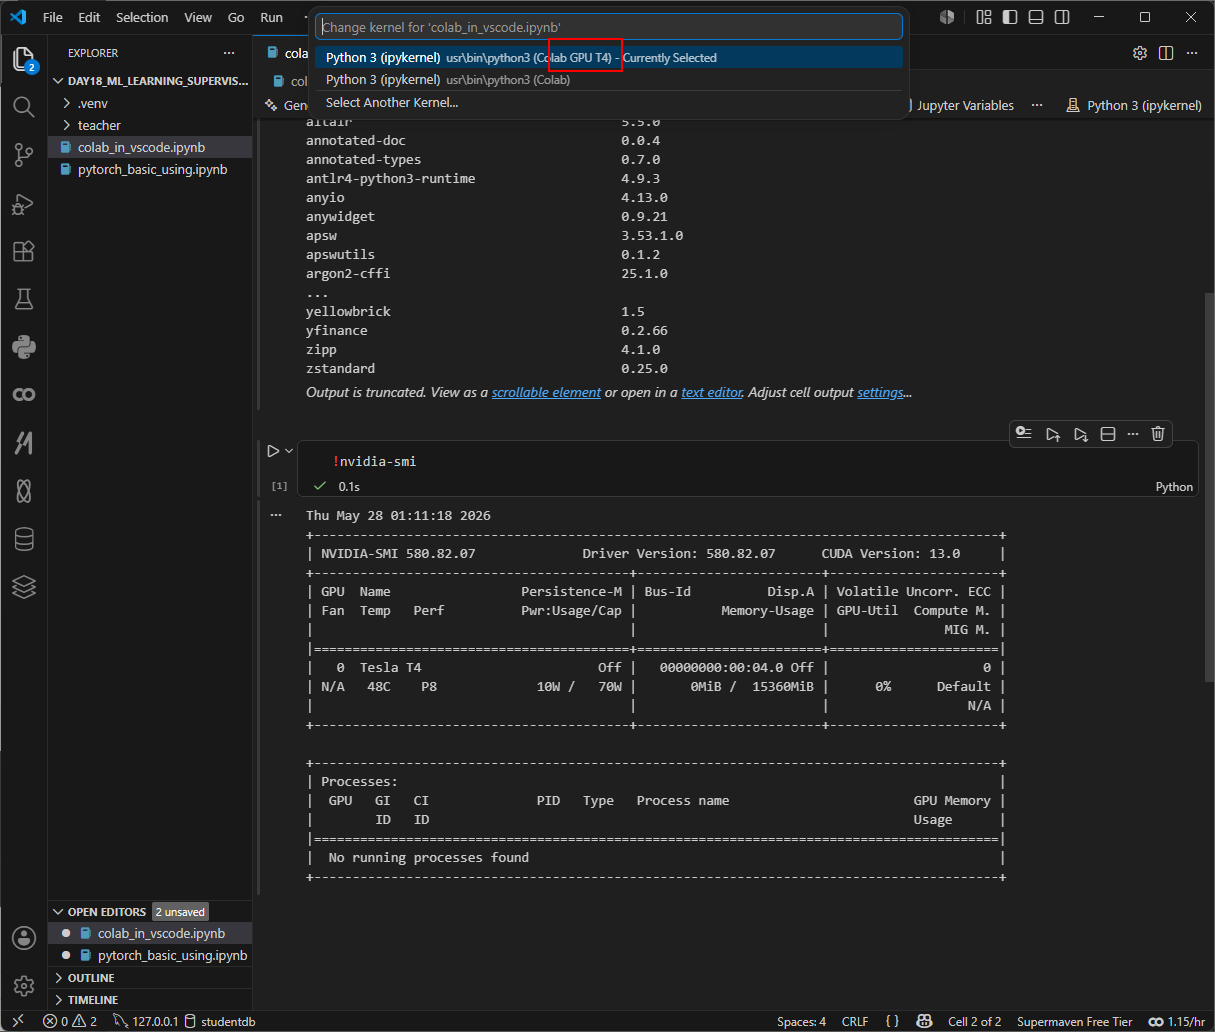Open cell toolbar more actions ellipsis
Image resolution: width=1215 pixels, height=1032 pixels.
click(1132, 433)
